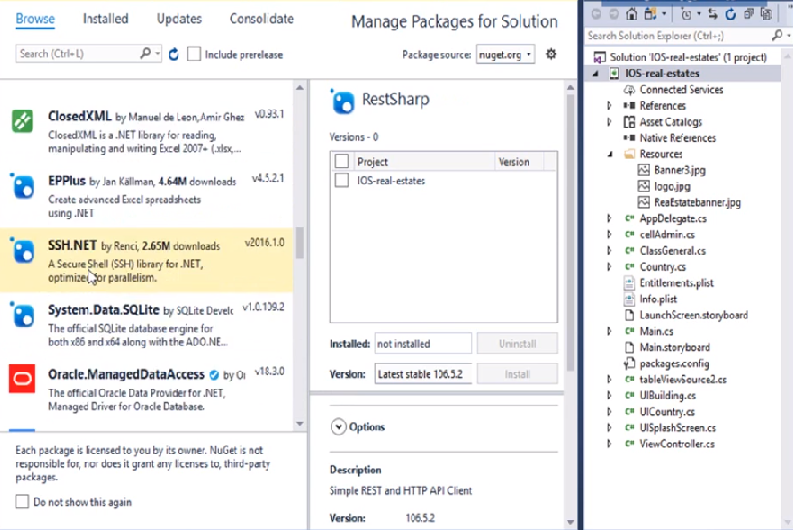
Task: Click packages.config file icon
Action: click(629, 364)
